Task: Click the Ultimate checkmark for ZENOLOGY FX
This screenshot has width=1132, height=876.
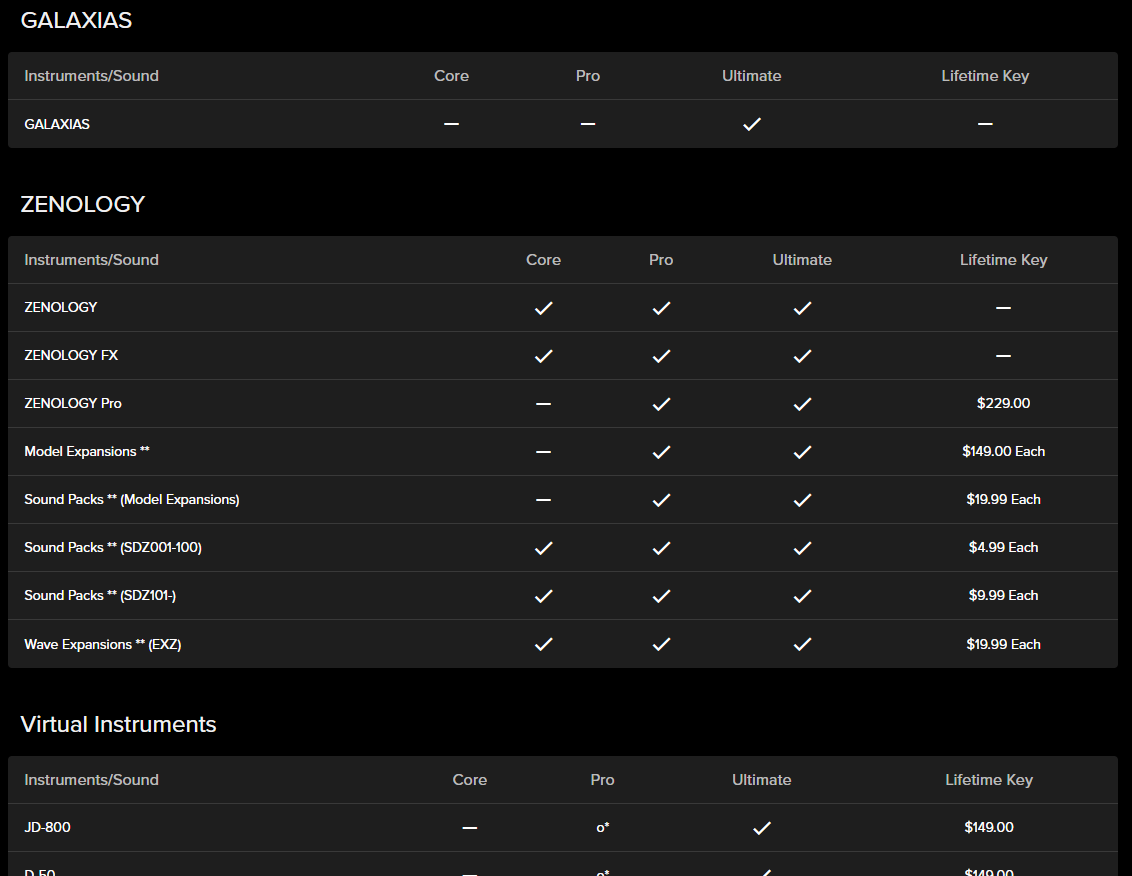Action: click(x=802, y=356)
